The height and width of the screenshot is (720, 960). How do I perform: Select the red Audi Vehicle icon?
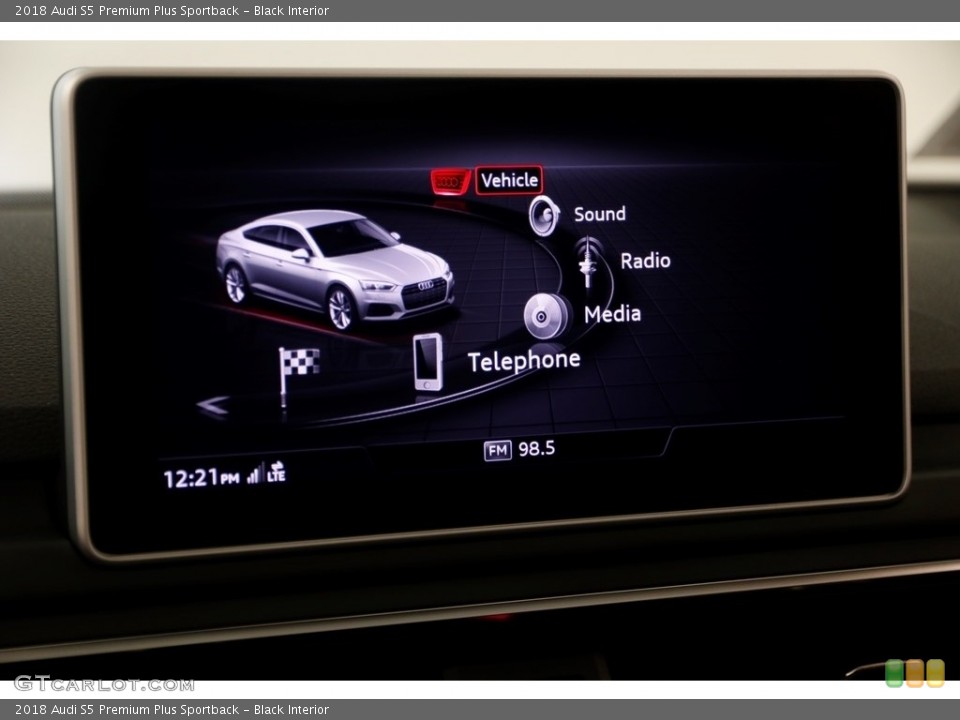click(451, 182)
